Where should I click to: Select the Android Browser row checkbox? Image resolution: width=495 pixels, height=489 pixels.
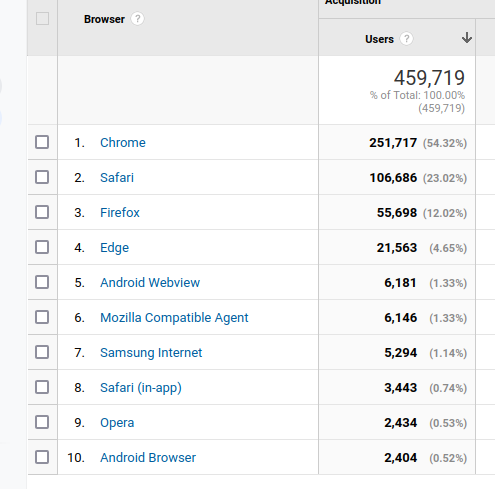[42, 457]
